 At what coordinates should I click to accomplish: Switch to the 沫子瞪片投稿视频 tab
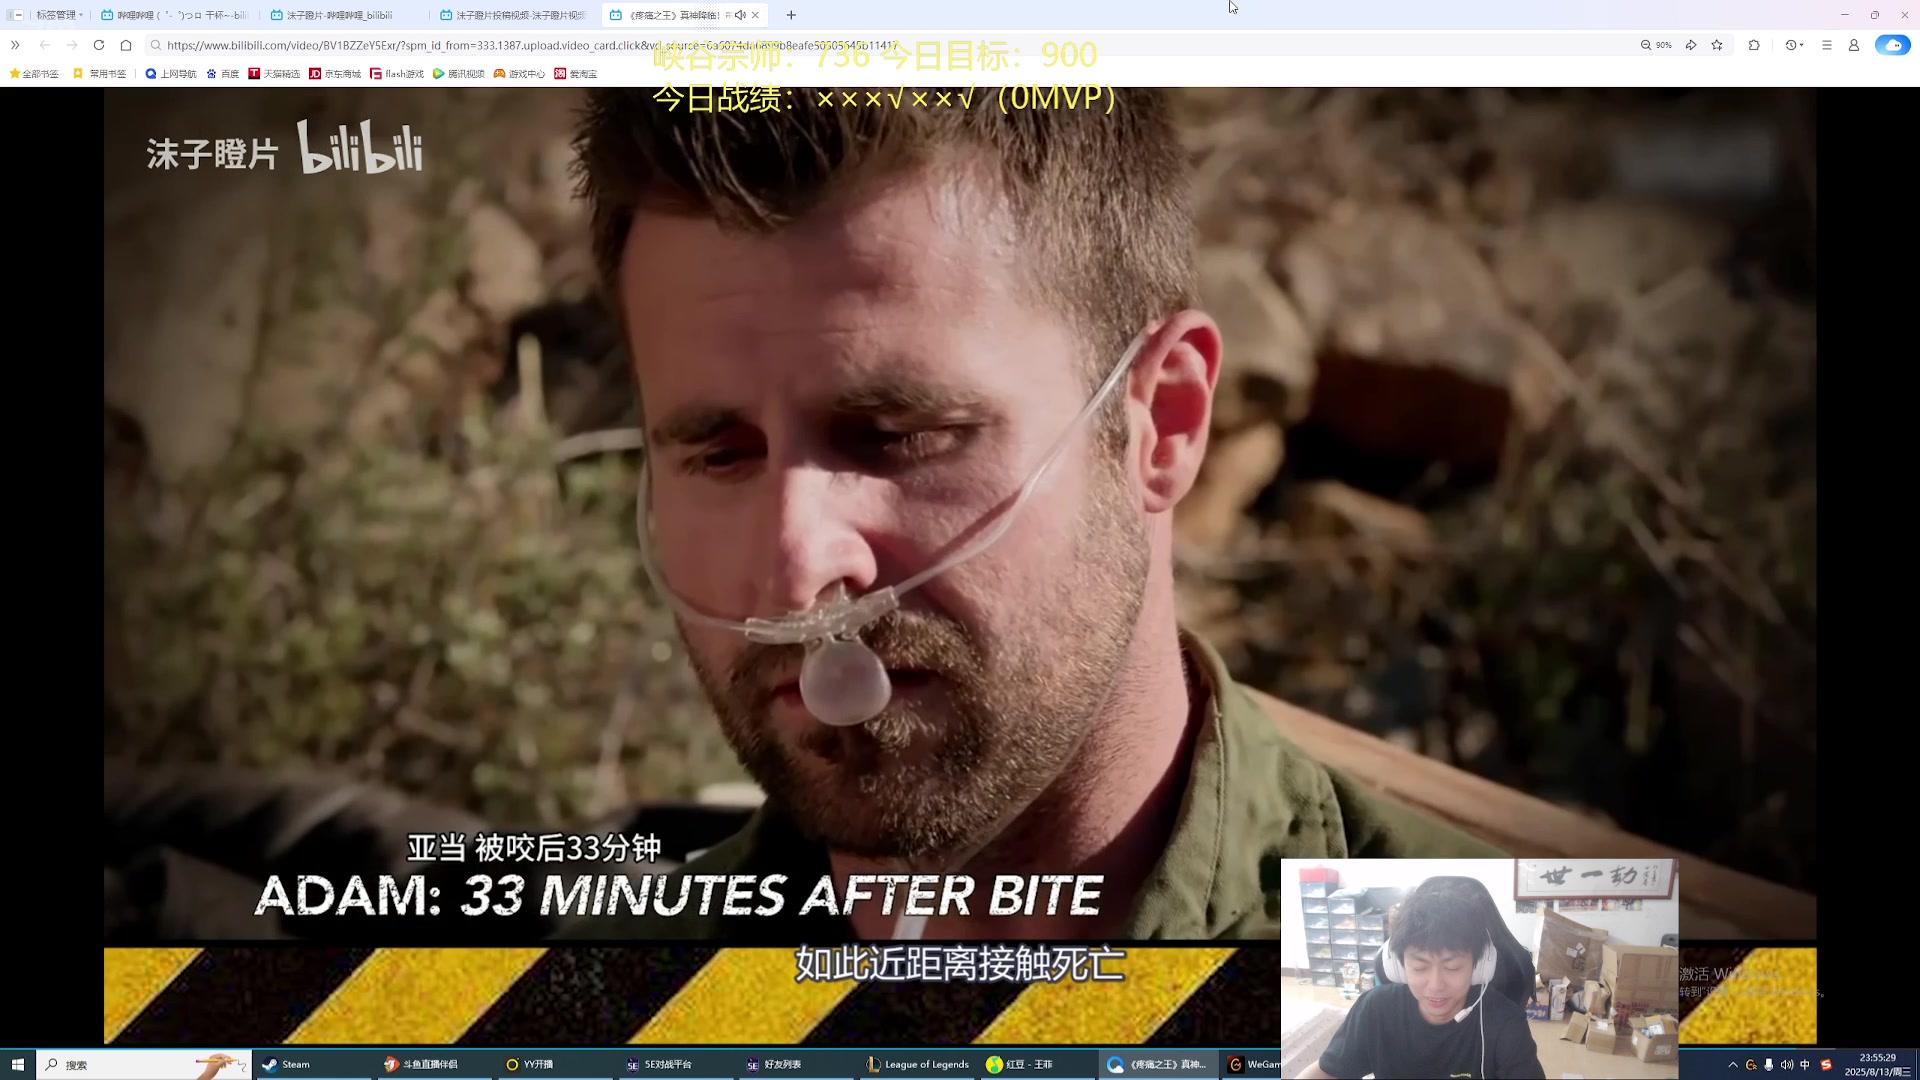[515, 15]
